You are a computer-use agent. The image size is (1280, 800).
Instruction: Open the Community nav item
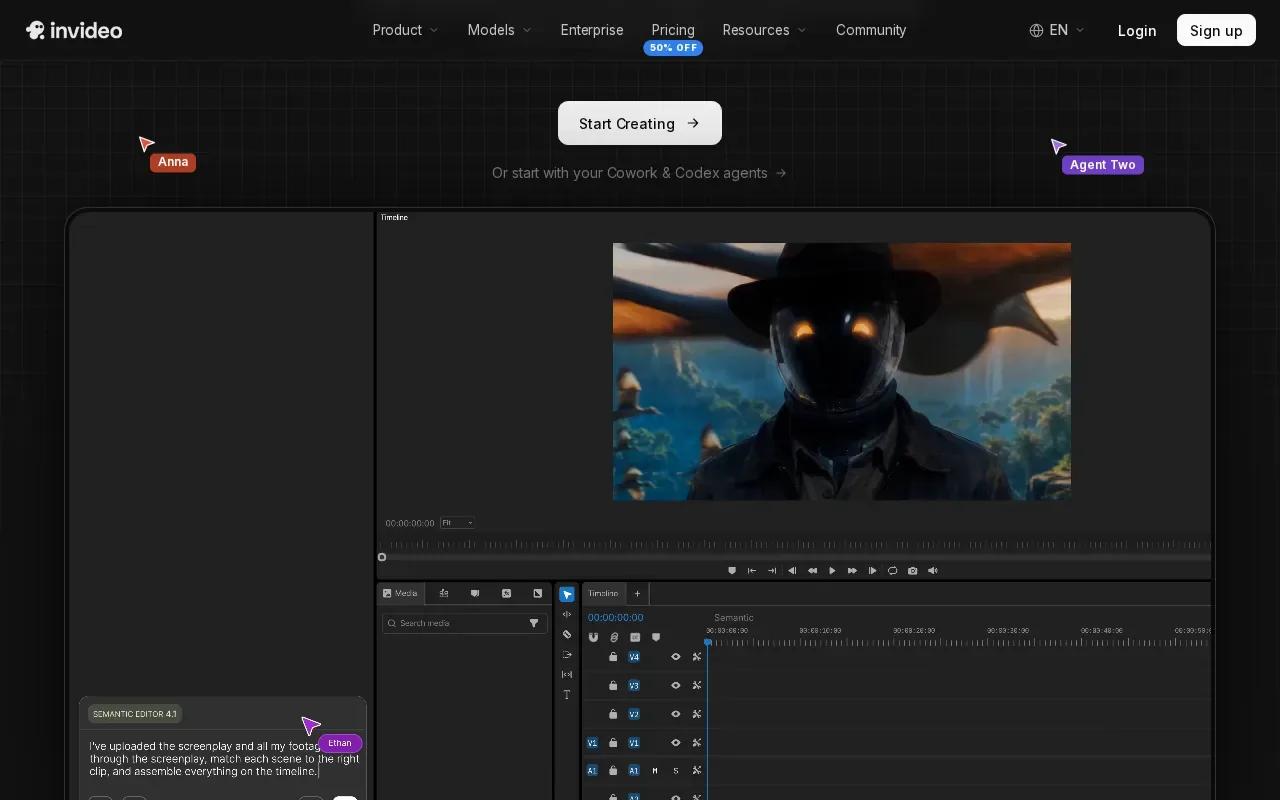click(x=871, y=30)
